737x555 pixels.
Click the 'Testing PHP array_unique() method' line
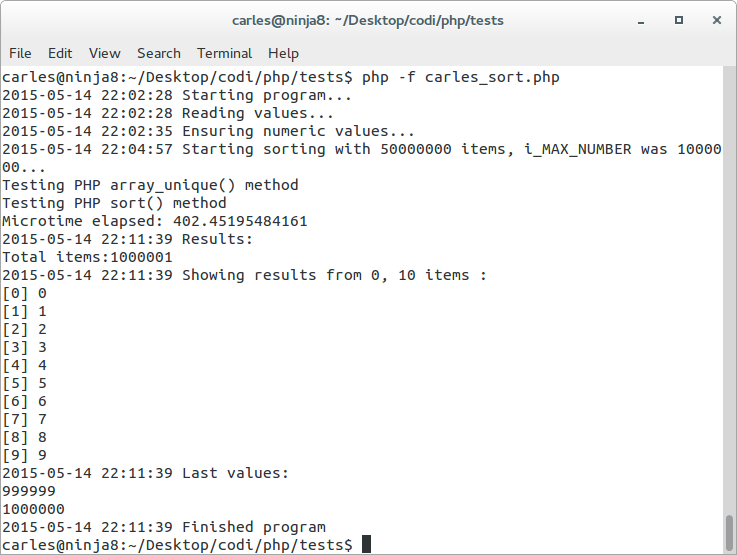(150, 185)
